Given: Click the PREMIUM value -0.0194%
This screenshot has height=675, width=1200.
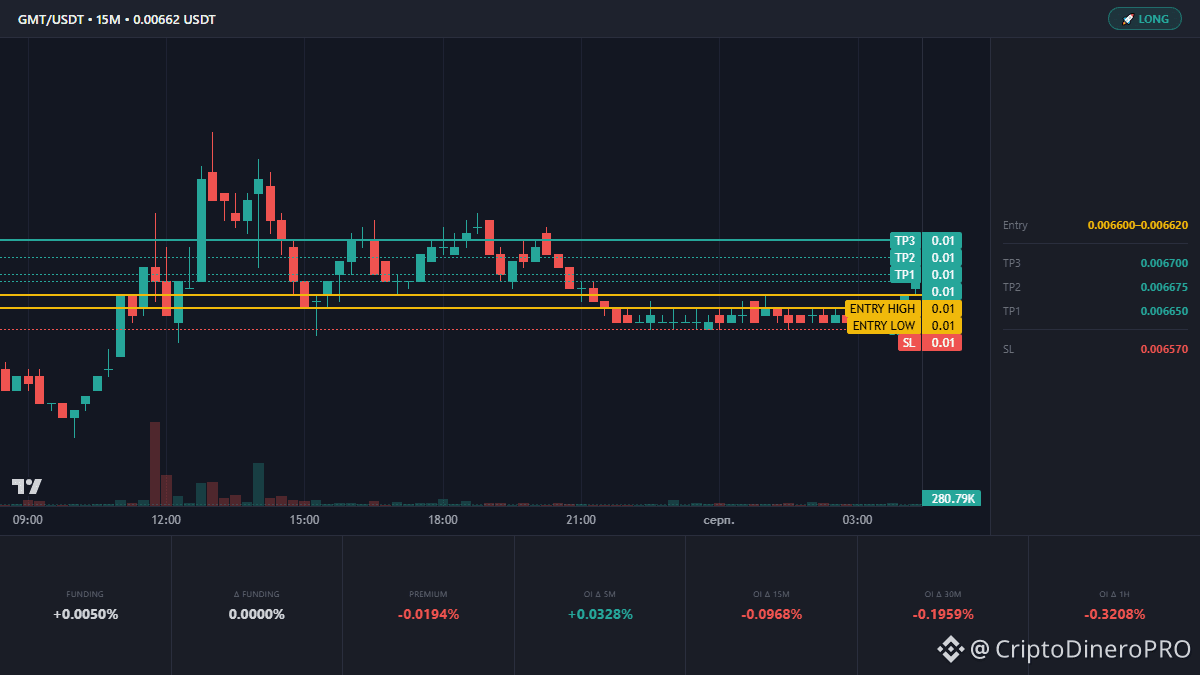Looking at the screenshot, I should pyautogui.click(x=428, y=614).
